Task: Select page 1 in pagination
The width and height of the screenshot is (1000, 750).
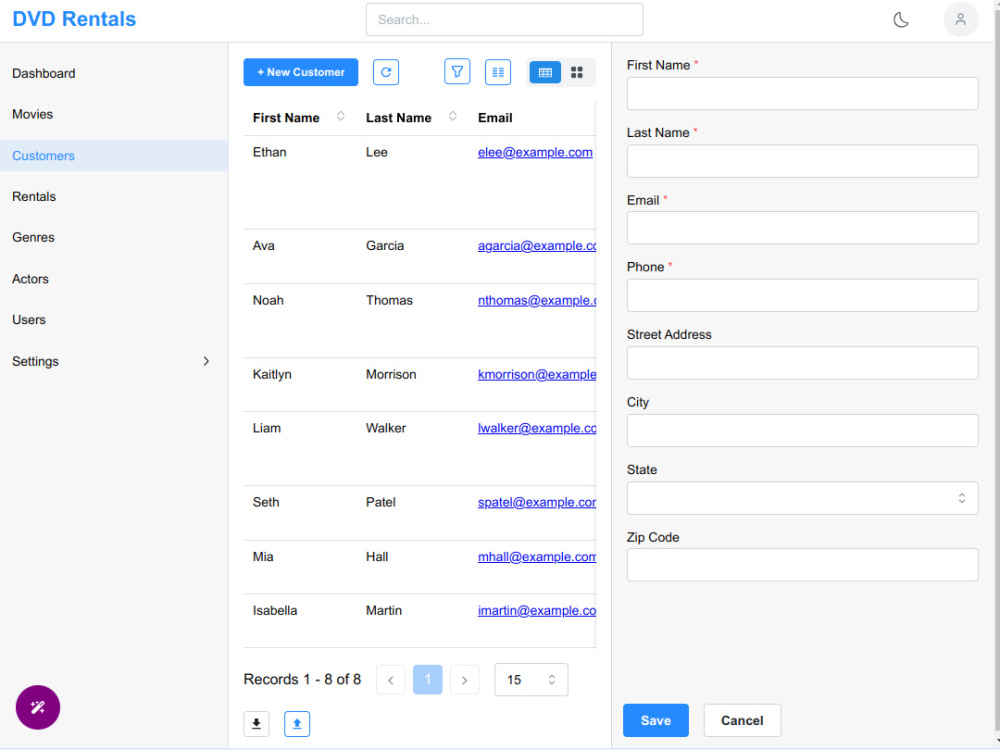Action: tap(428, 680)
